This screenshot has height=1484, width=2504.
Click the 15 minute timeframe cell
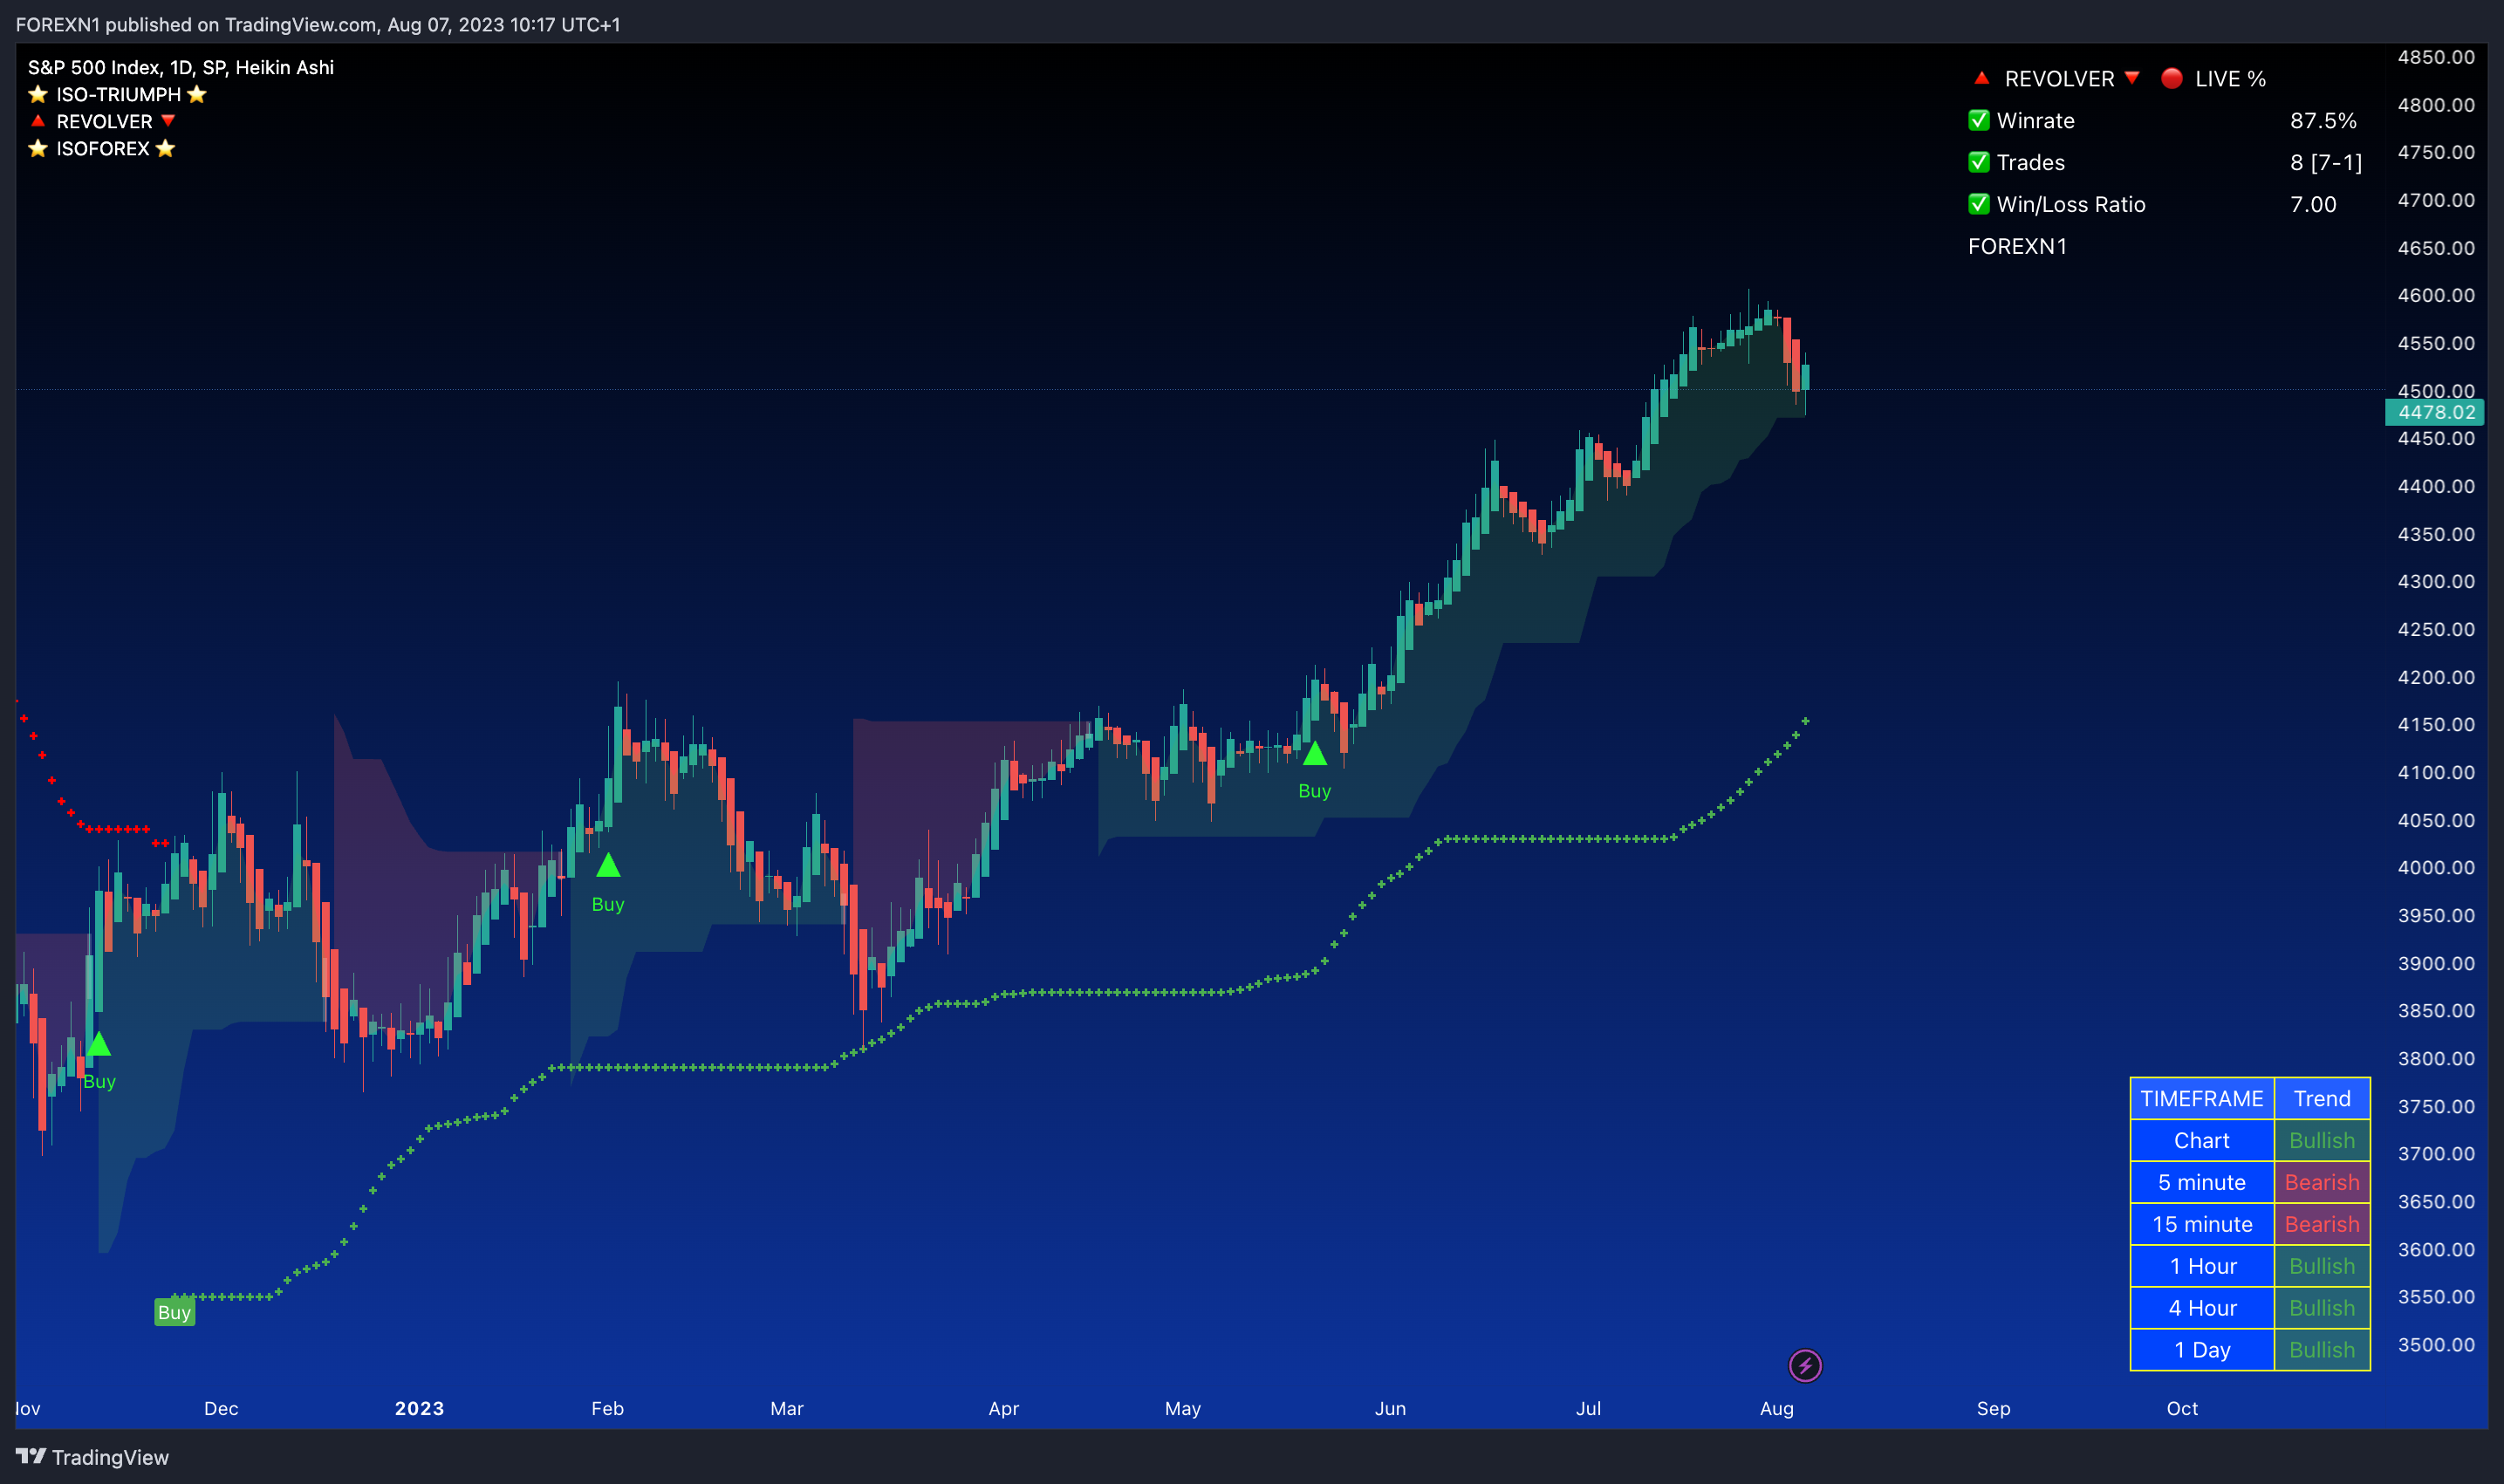pos(2202,1224)
